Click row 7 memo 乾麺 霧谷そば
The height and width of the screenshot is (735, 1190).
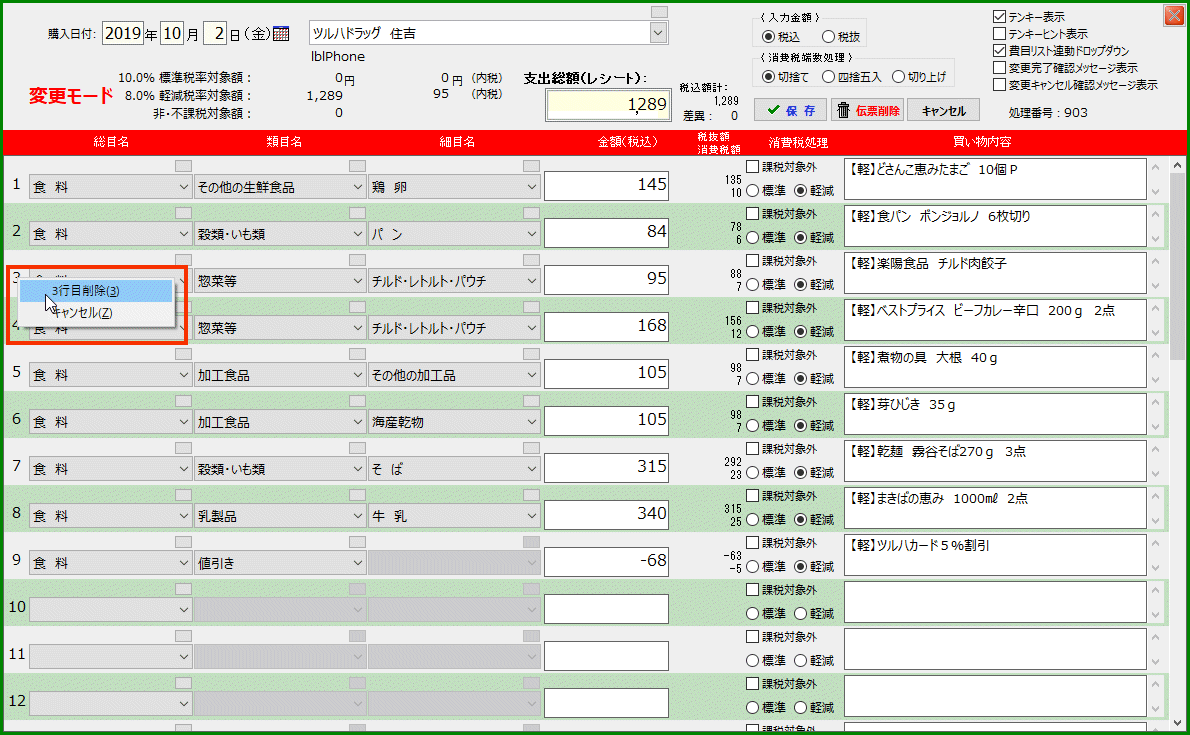(x=995, y=460)
